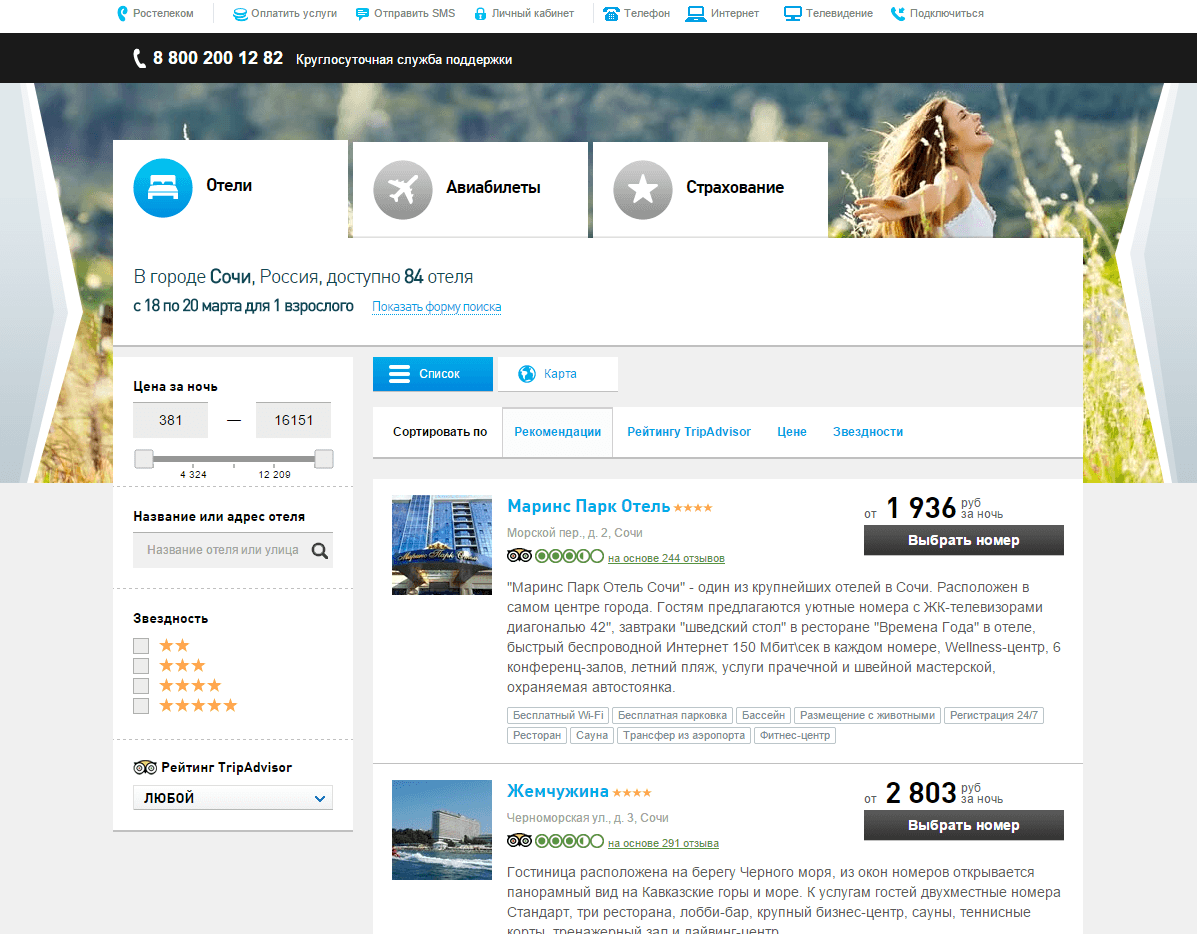Tick the two-star filter checkbox
Screen dimensions: 1197x934
click(x=140, y=646)
